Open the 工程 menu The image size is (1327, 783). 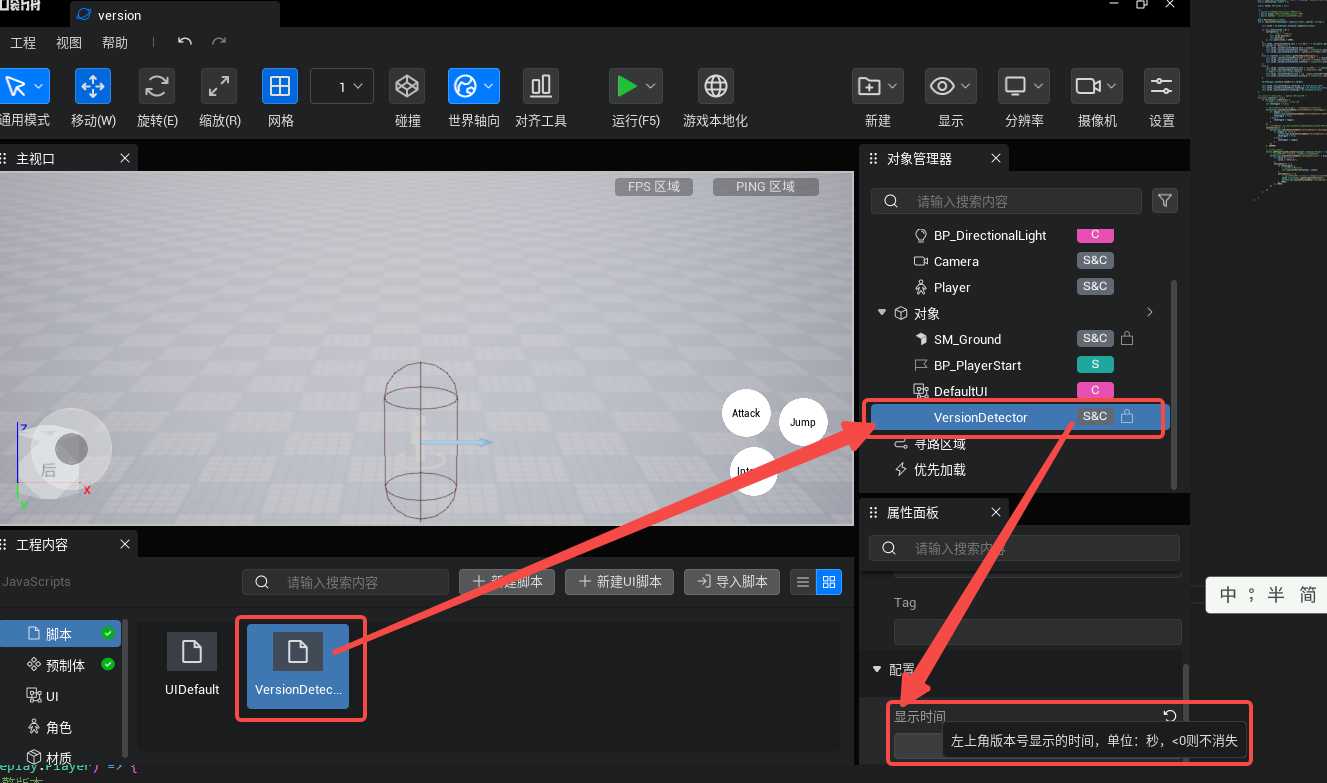click(x=23, y=43)
